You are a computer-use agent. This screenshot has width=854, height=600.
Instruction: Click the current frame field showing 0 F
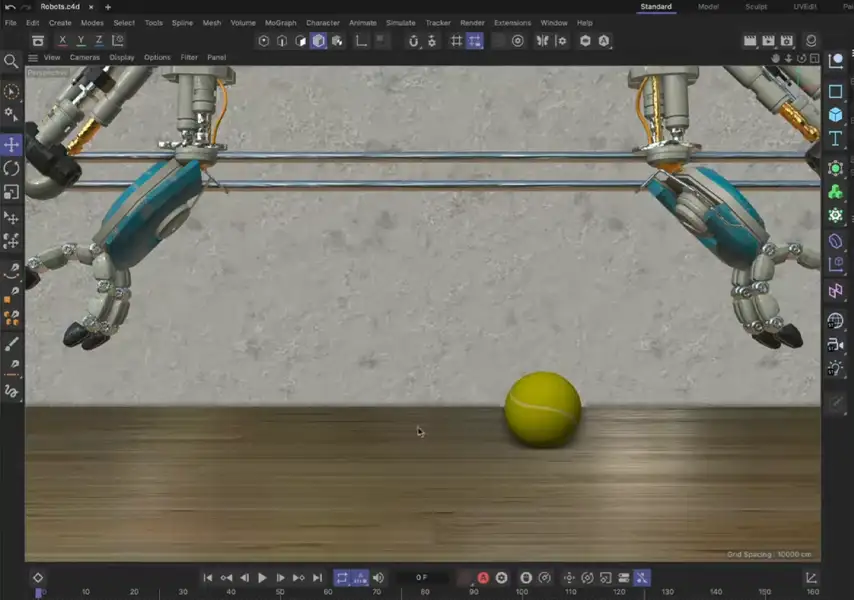pos(422,578)
